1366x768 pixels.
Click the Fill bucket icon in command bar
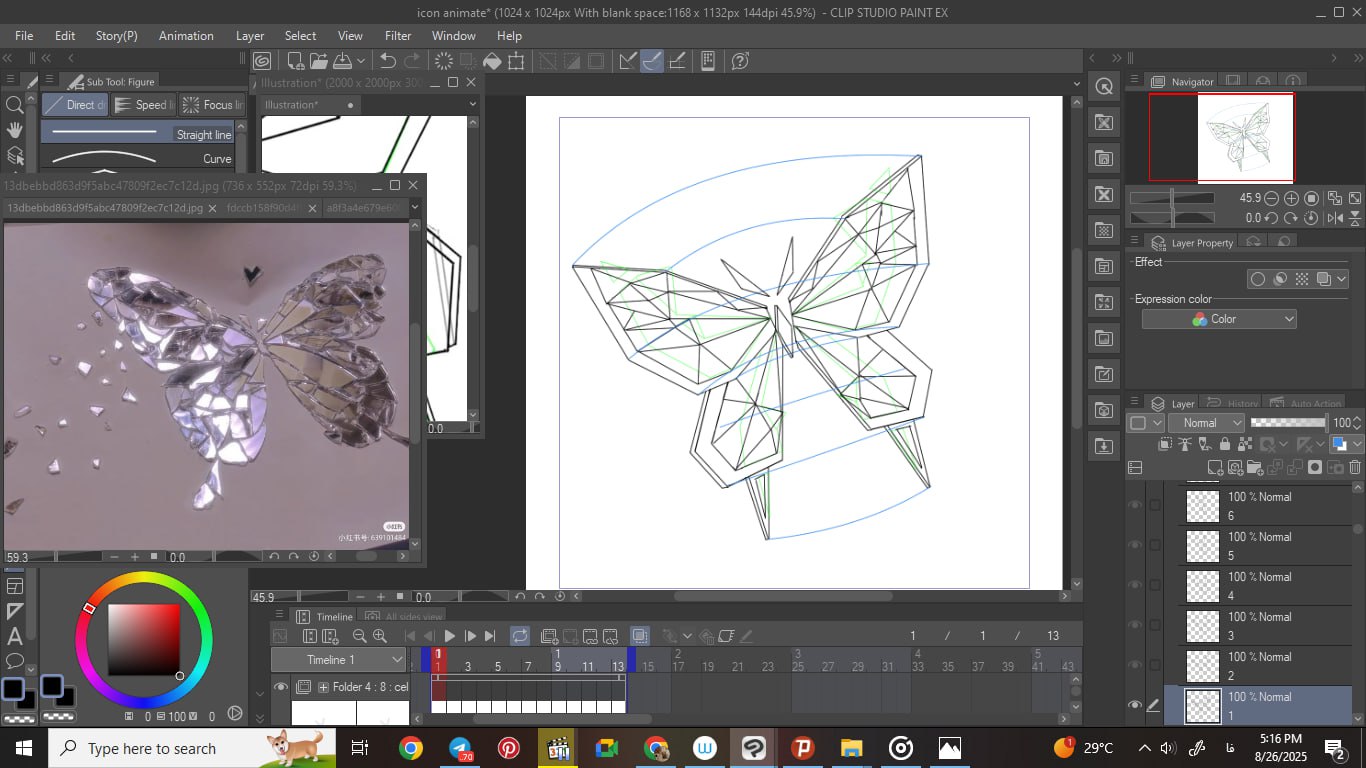(x=492, y=61)
